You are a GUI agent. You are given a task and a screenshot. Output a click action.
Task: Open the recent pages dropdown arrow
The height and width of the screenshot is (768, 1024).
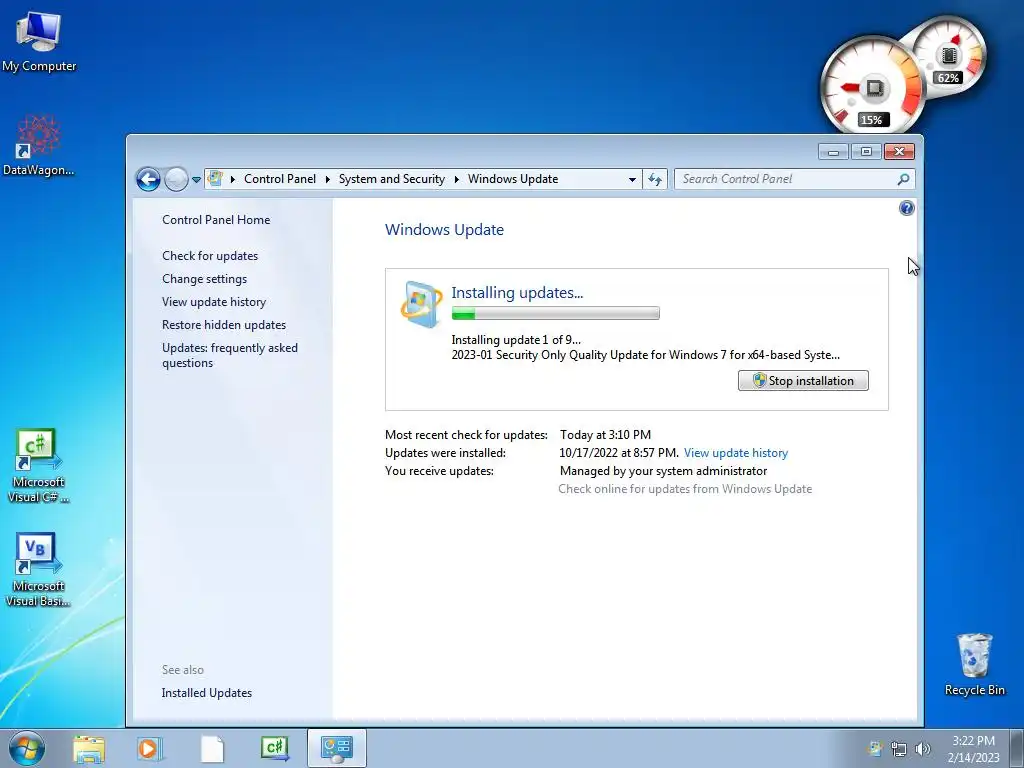point(197,180)
